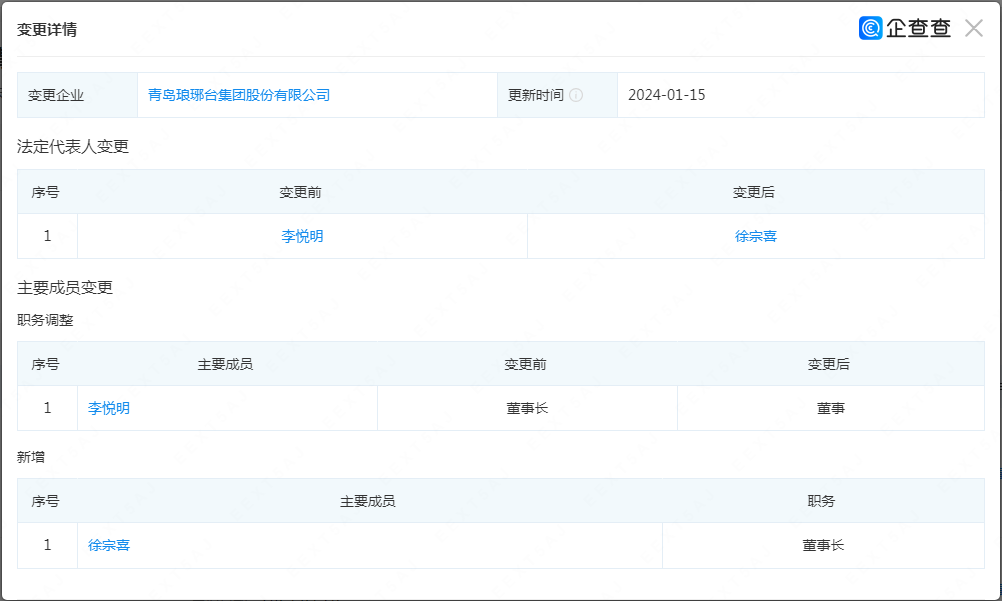
Task: Open company link 青岛琅琊台集团股份有限公司
Action: (239, 95)
